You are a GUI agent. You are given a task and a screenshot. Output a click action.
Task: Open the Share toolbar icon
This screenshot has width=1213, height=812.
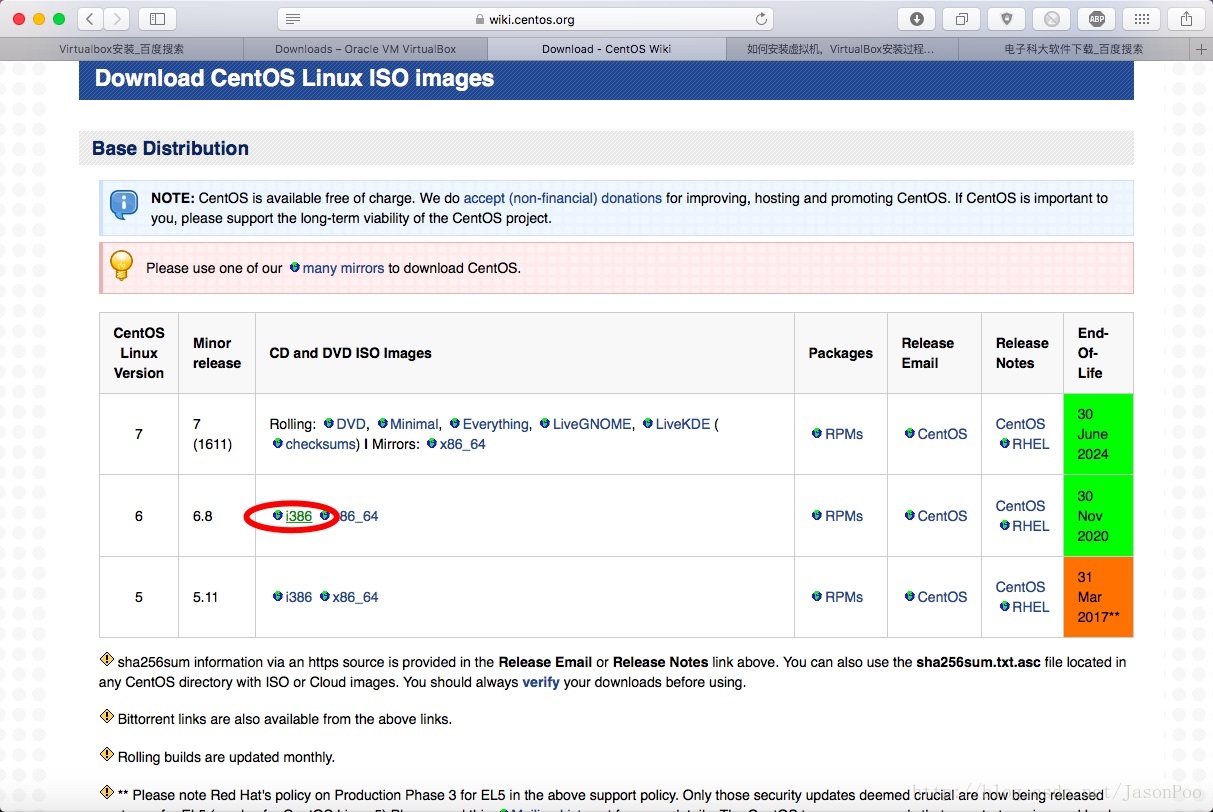1186,18
